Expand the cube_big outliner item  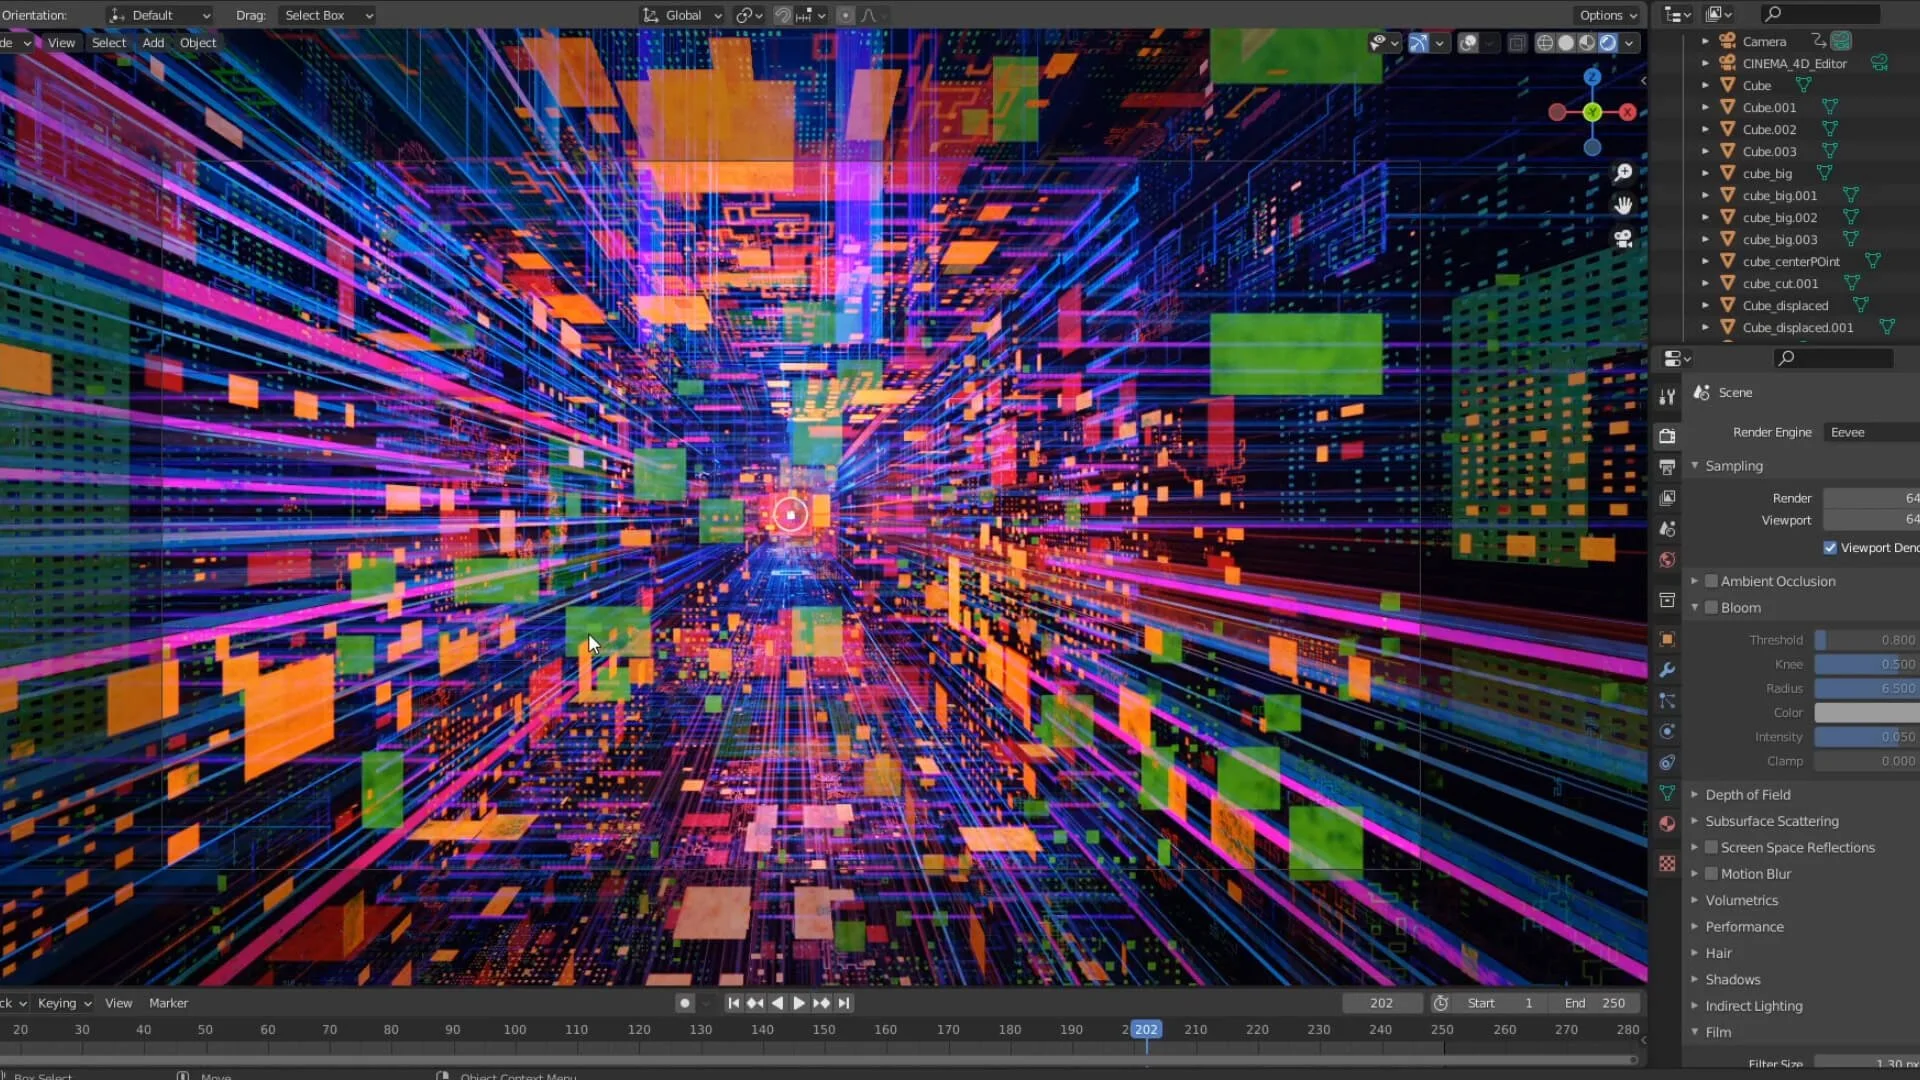coord(1705,174)
